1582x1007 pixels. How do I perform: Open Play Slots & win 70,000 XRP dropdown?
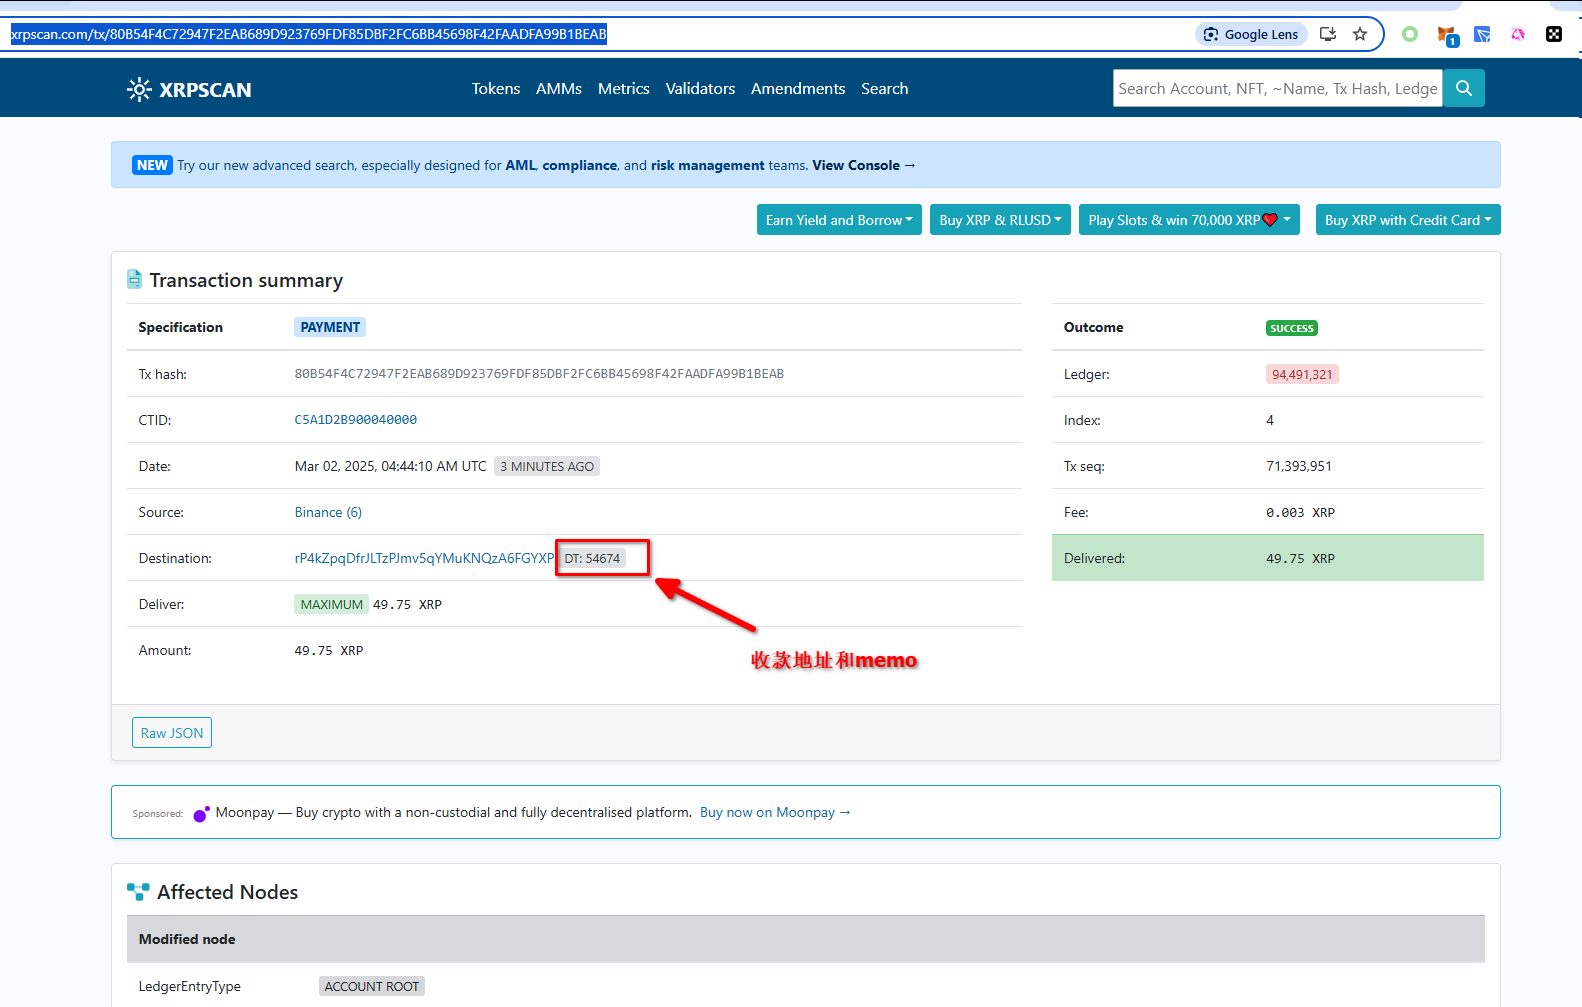(x=1188, y=220)
